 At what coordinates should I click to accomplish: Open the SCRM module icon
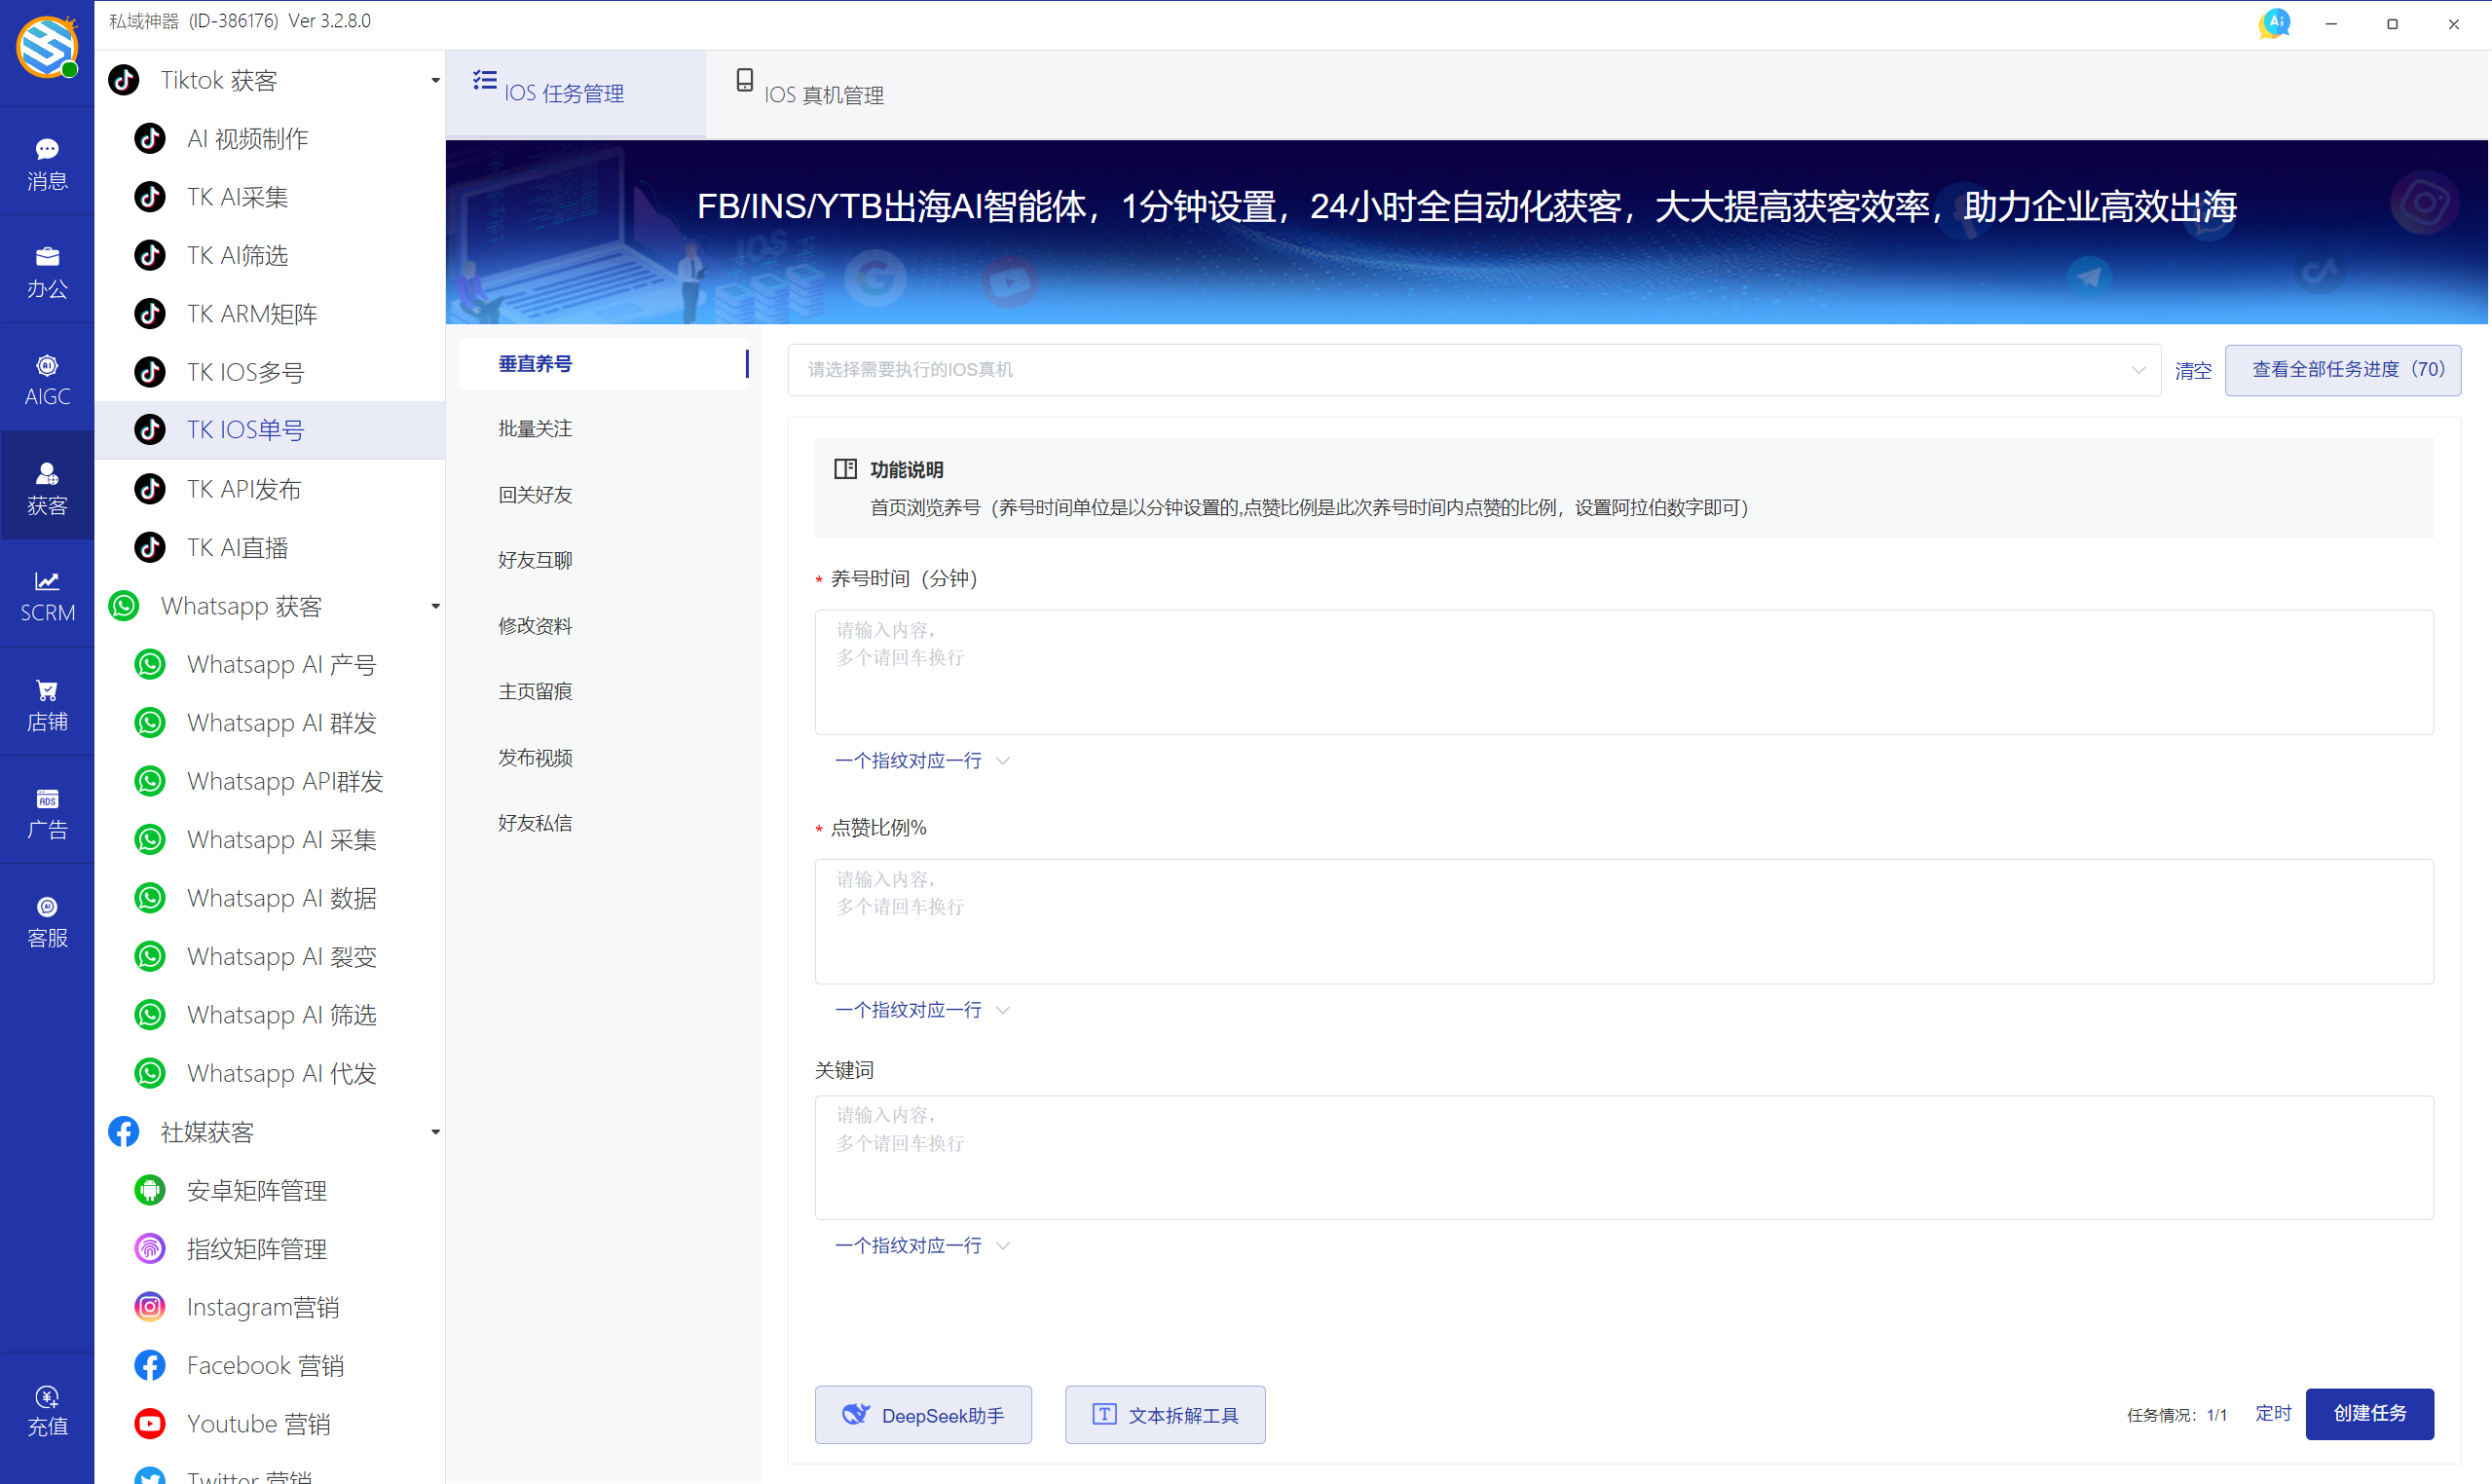point(47,594)
